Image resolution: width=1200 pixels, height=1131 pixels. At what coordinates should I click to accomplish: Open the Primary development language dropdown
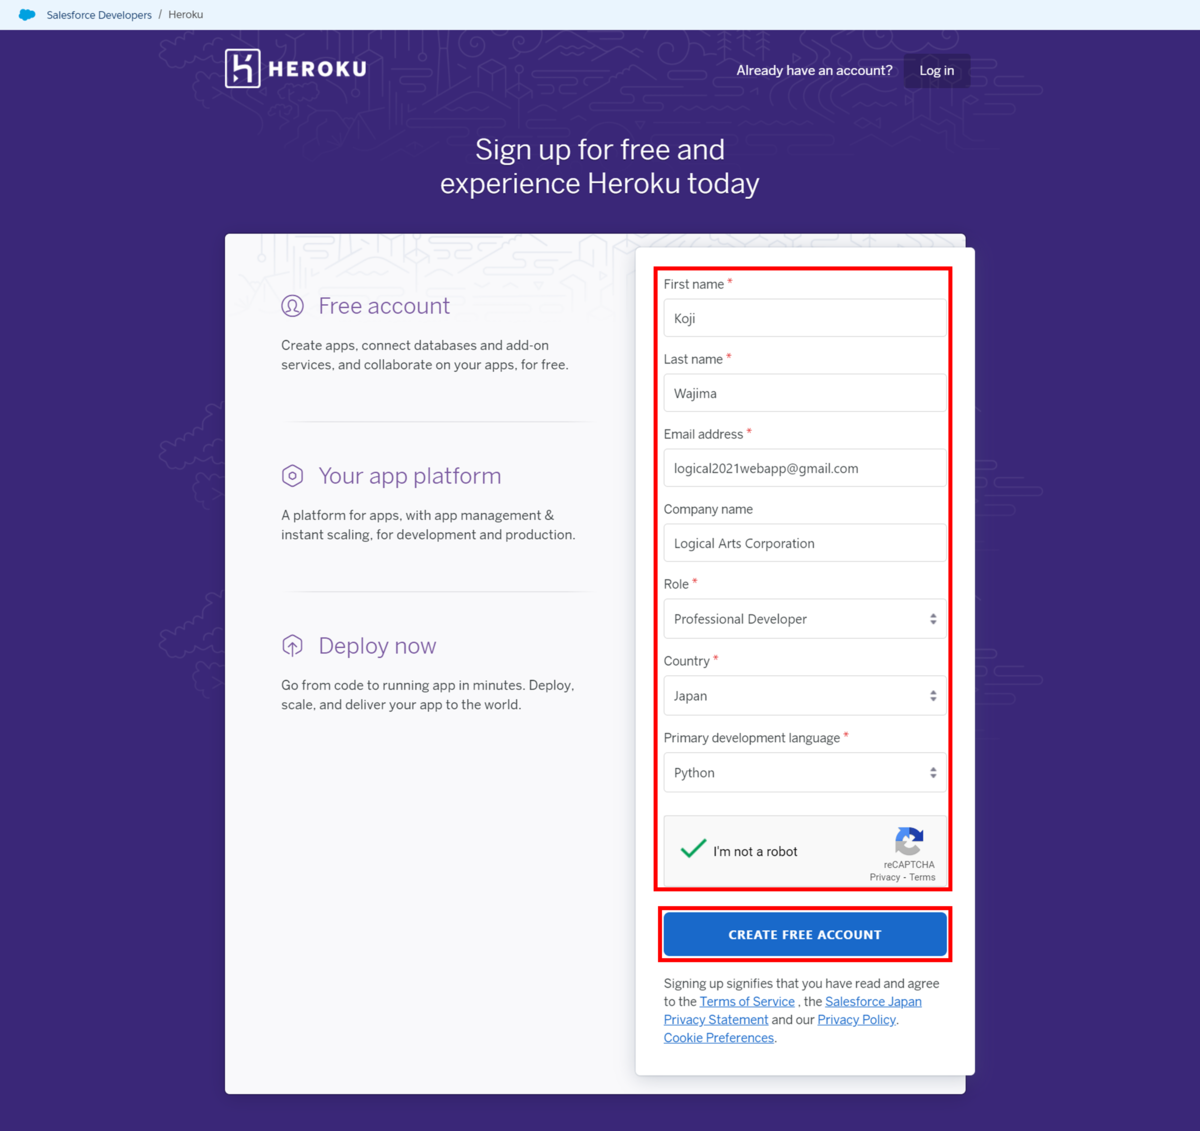click(x=805, y=773)
